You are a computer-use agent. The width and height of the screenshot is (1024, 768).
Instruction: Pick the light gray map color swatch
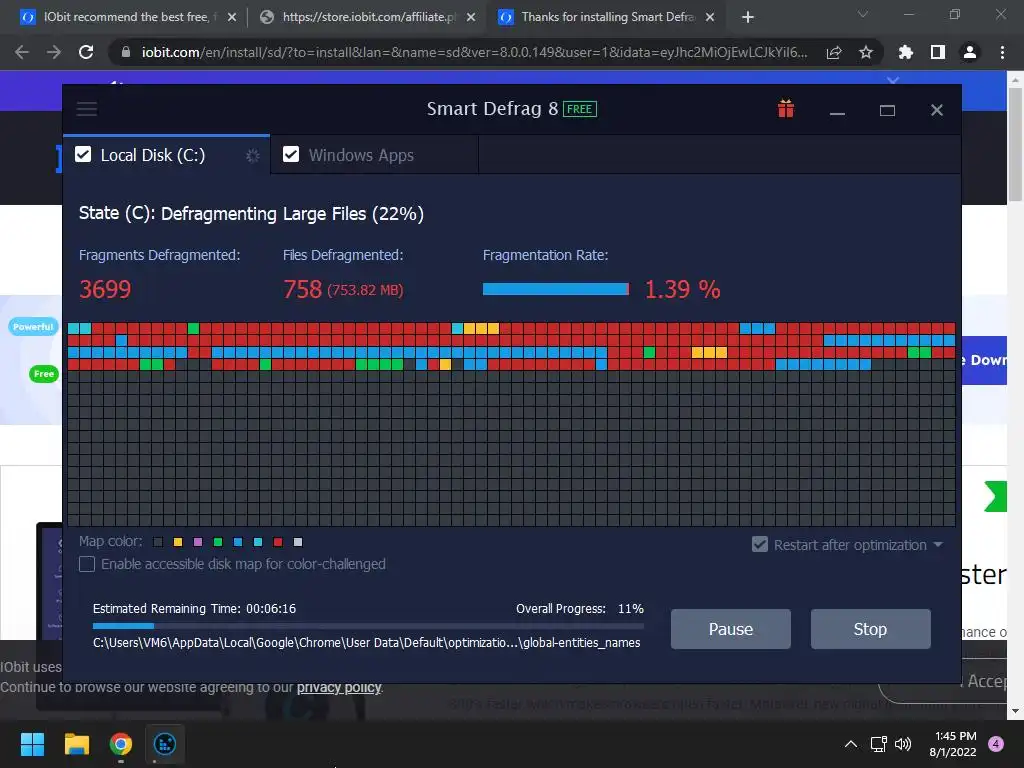pos(298,542)
